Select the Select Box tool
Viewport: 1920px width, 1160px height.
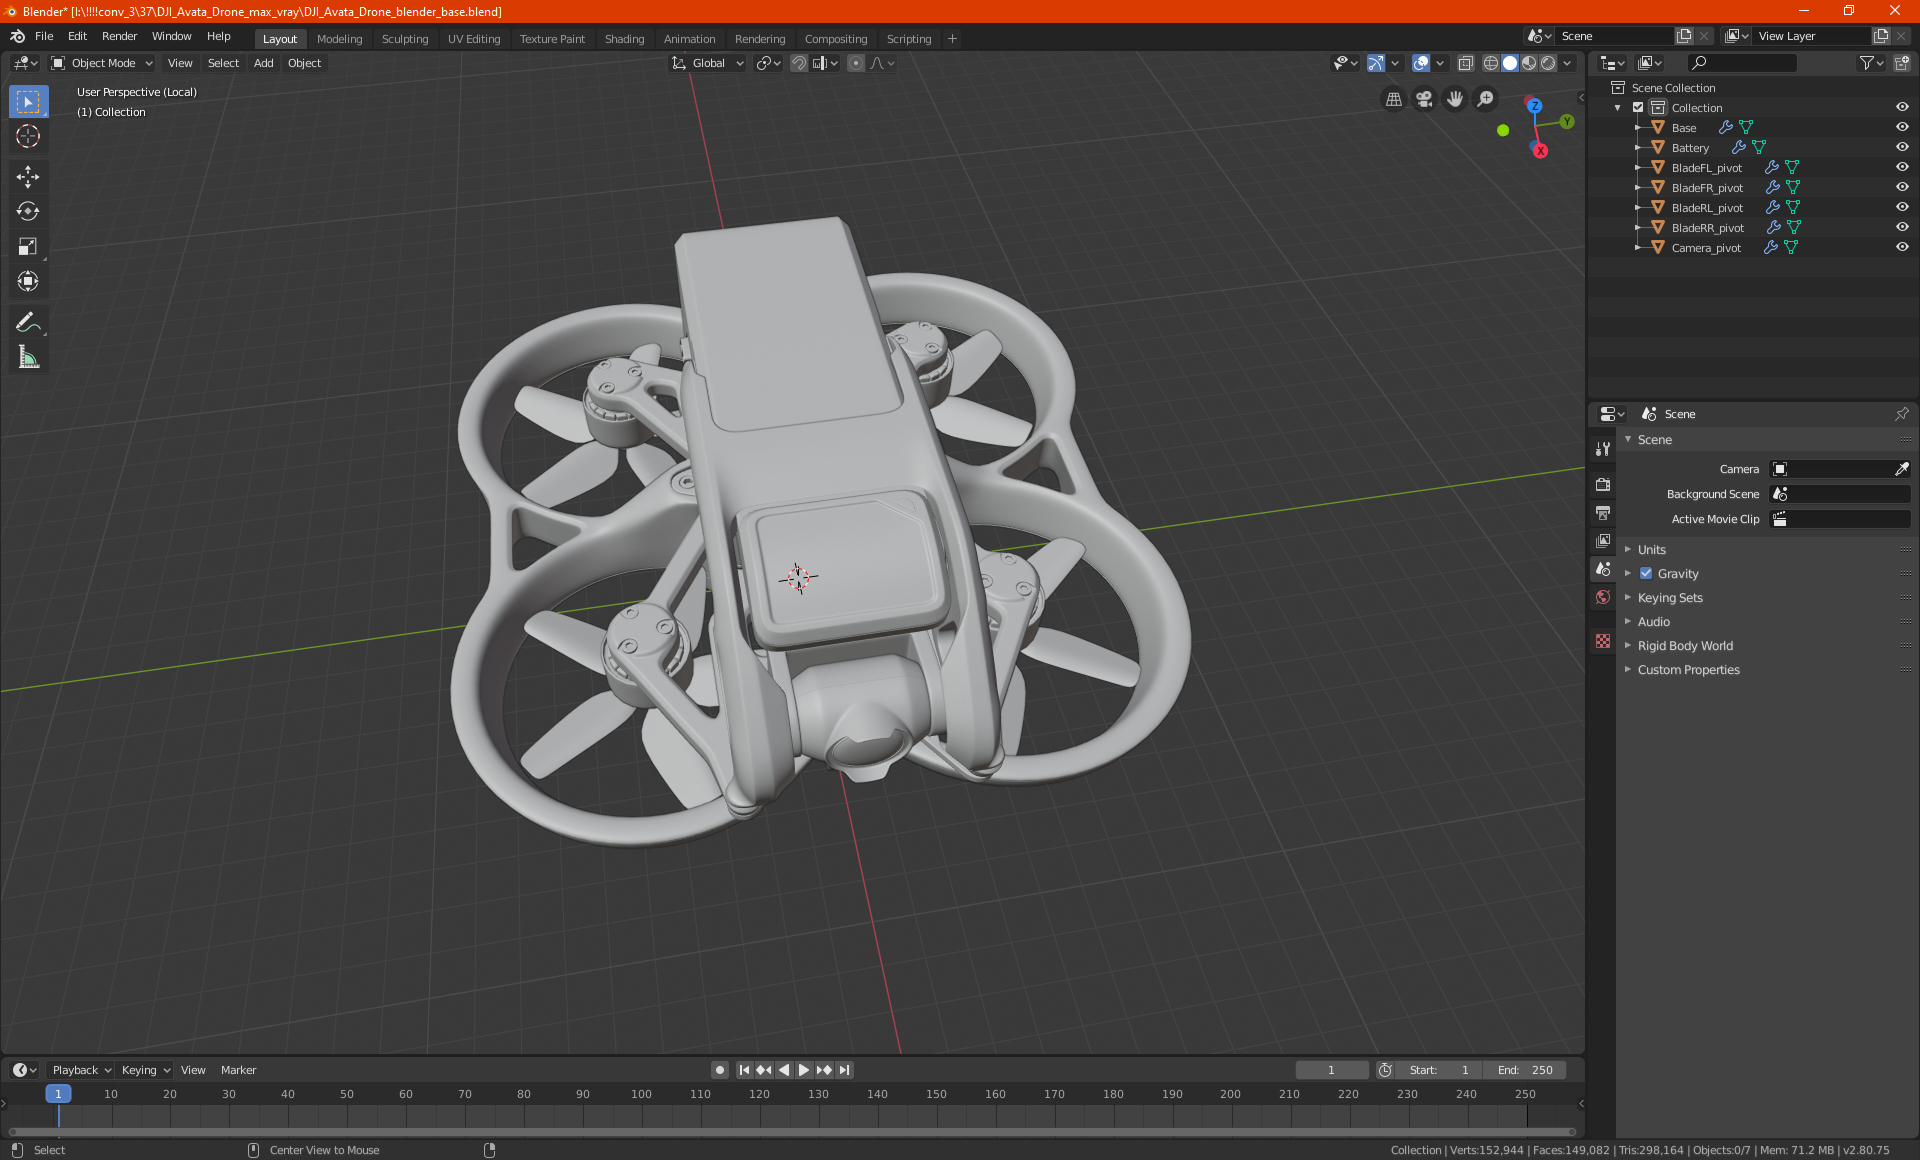[x=28, y=102]
